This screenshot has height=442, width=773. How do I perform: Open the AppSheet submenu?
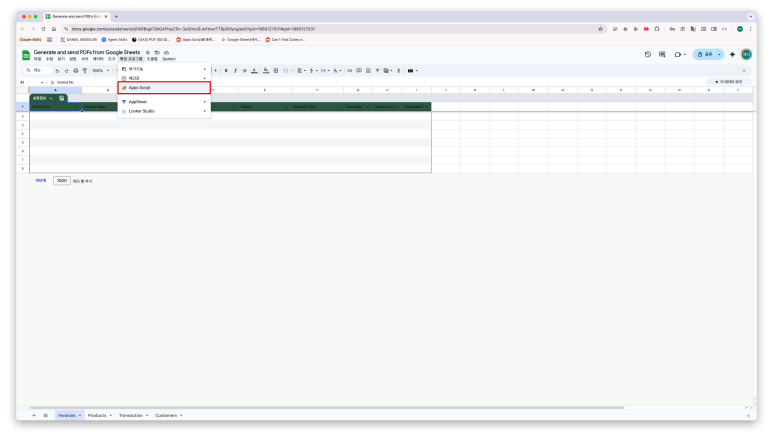click(140, 102)
